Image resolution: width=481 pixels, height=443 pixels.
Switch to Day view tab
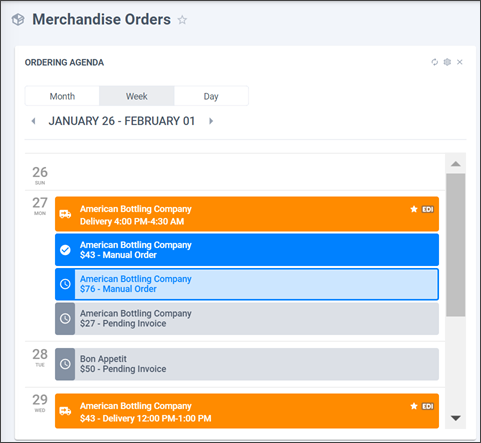click(x=211, y=96)
